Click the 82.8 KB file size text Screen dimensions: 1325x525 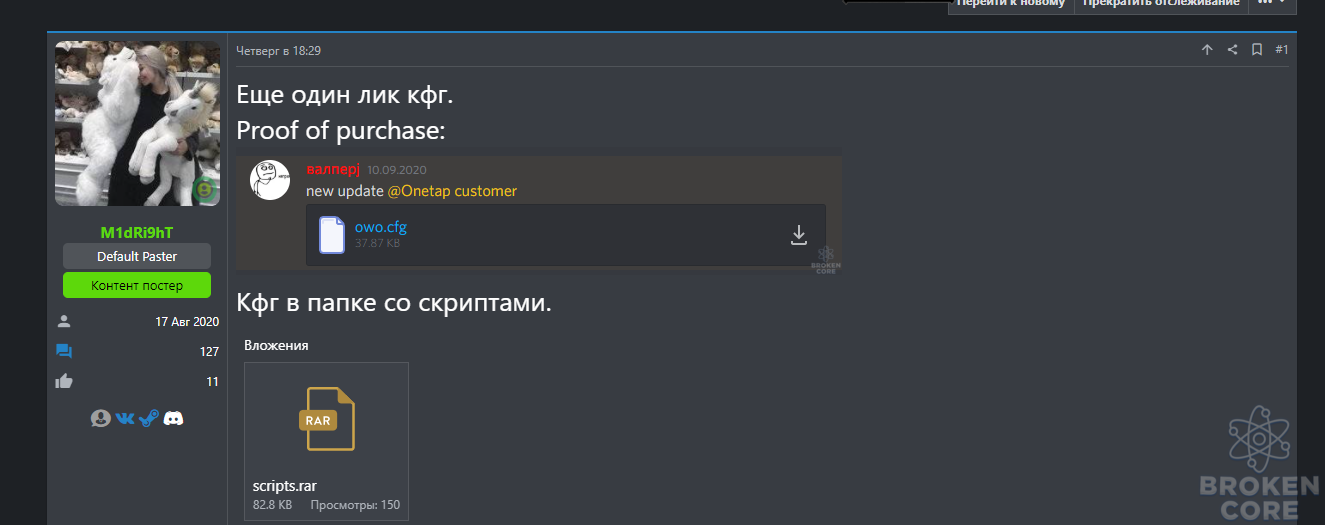click(x=273, y=505)
